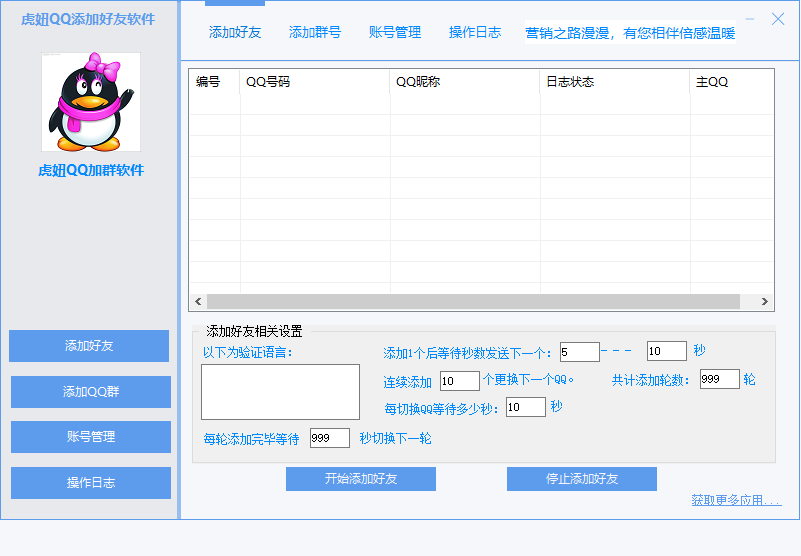This screenshot has height=556, width=801.
Task: Open the 账号管理 tab at top
Action: (395, 32)
